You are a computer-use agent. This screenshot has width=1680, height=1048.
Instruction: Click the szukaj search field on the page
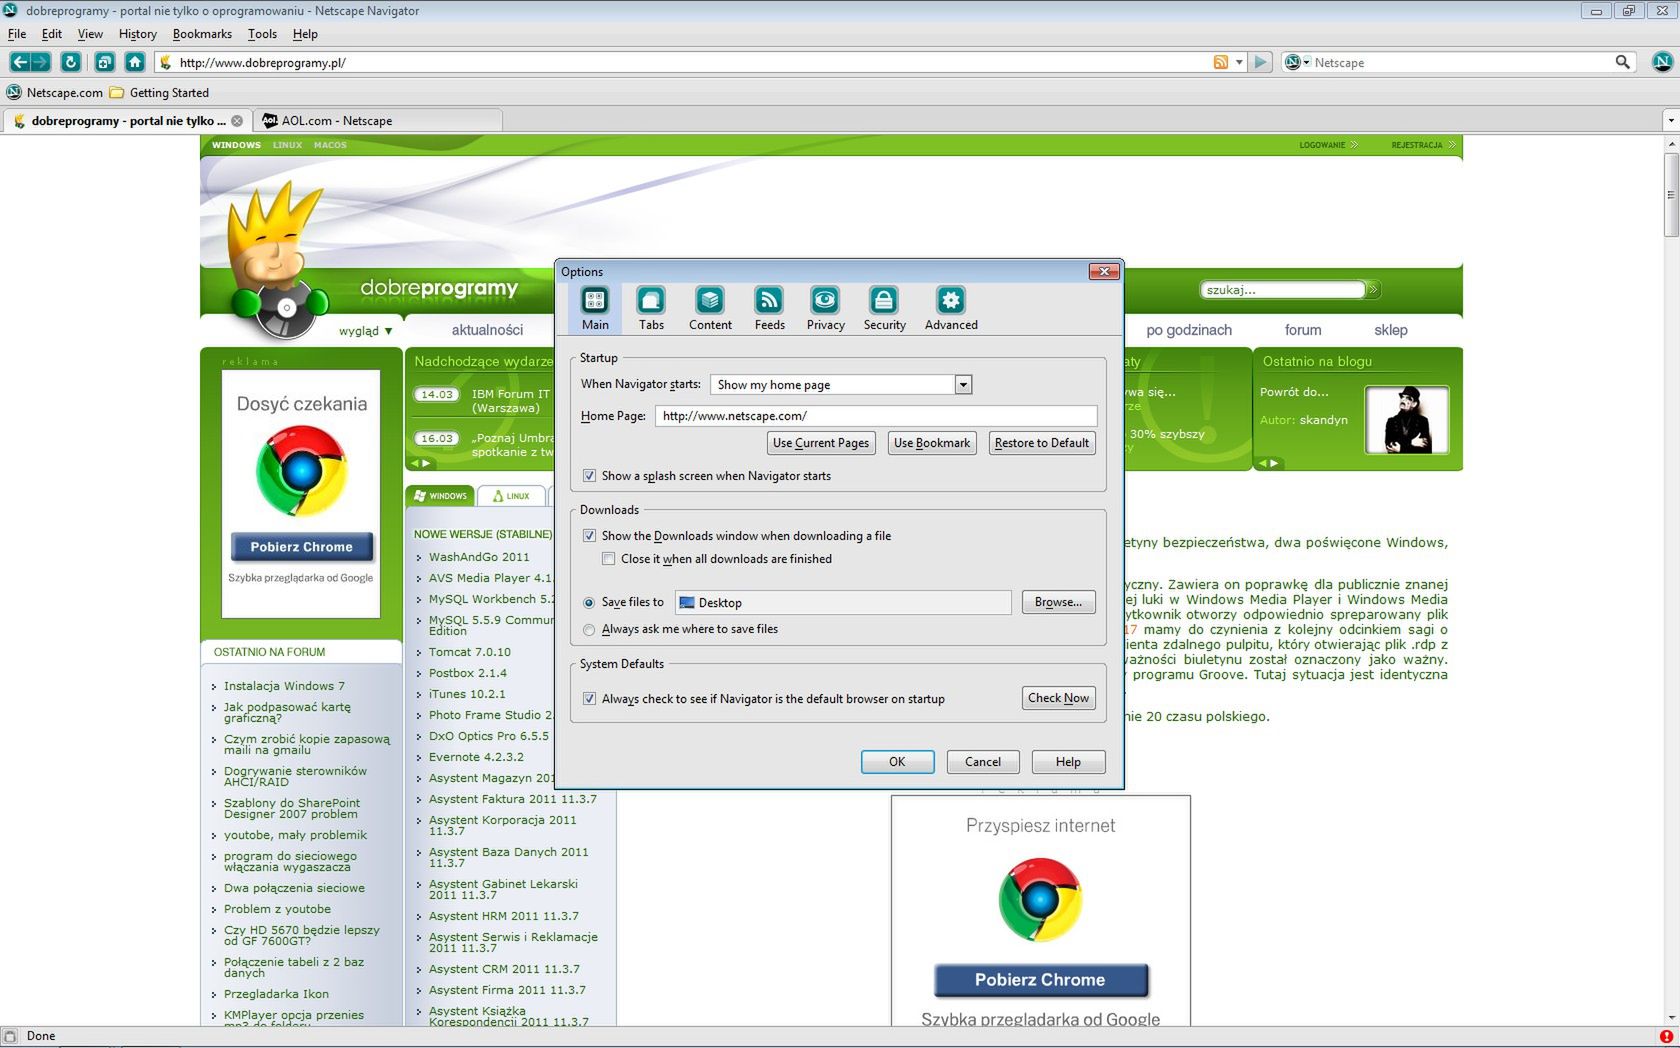click(1282, 290)
